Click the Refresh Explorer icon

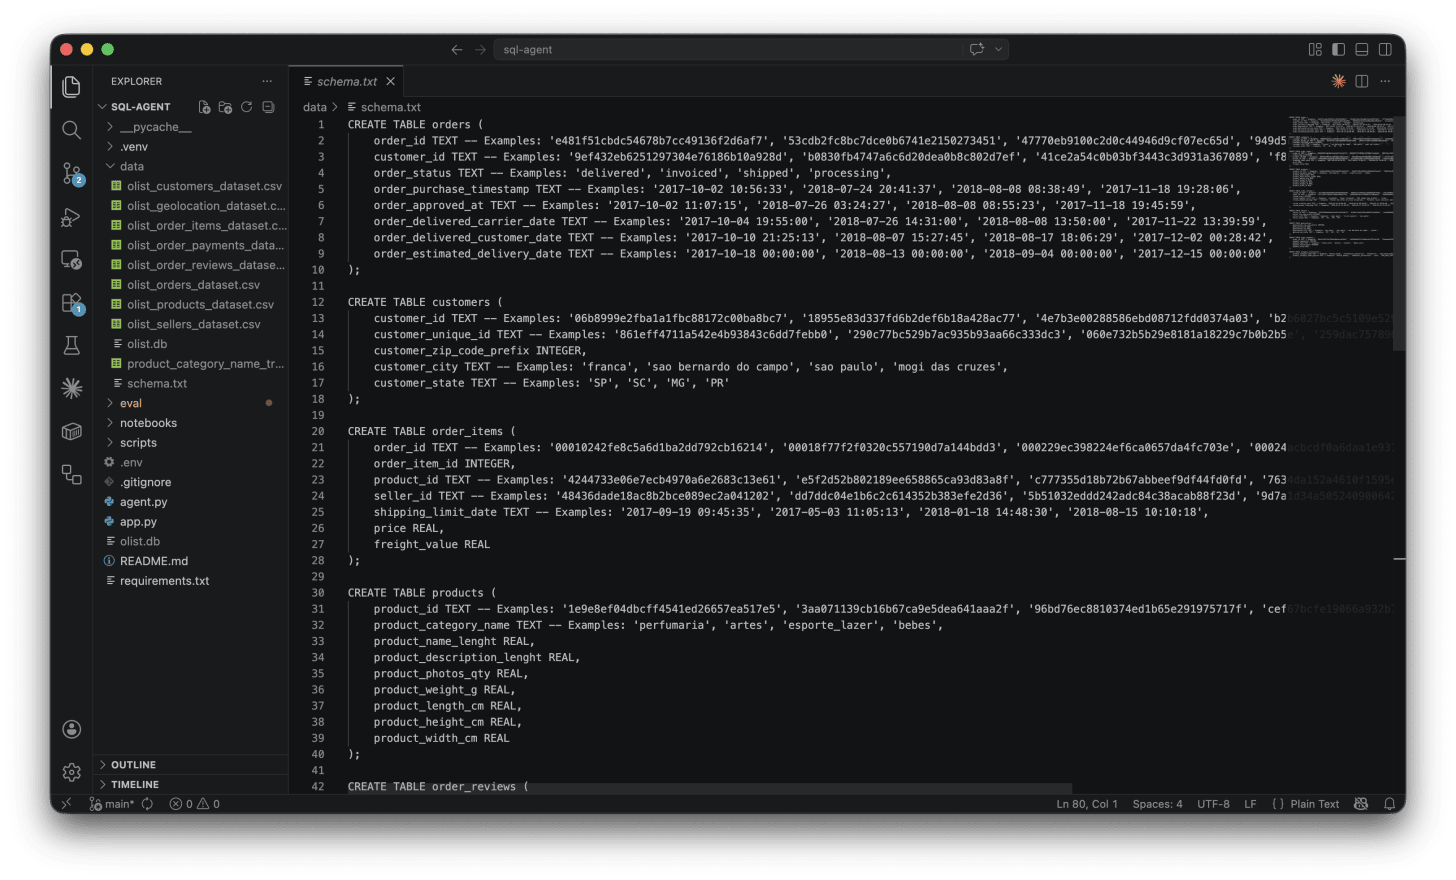[246, 106]
